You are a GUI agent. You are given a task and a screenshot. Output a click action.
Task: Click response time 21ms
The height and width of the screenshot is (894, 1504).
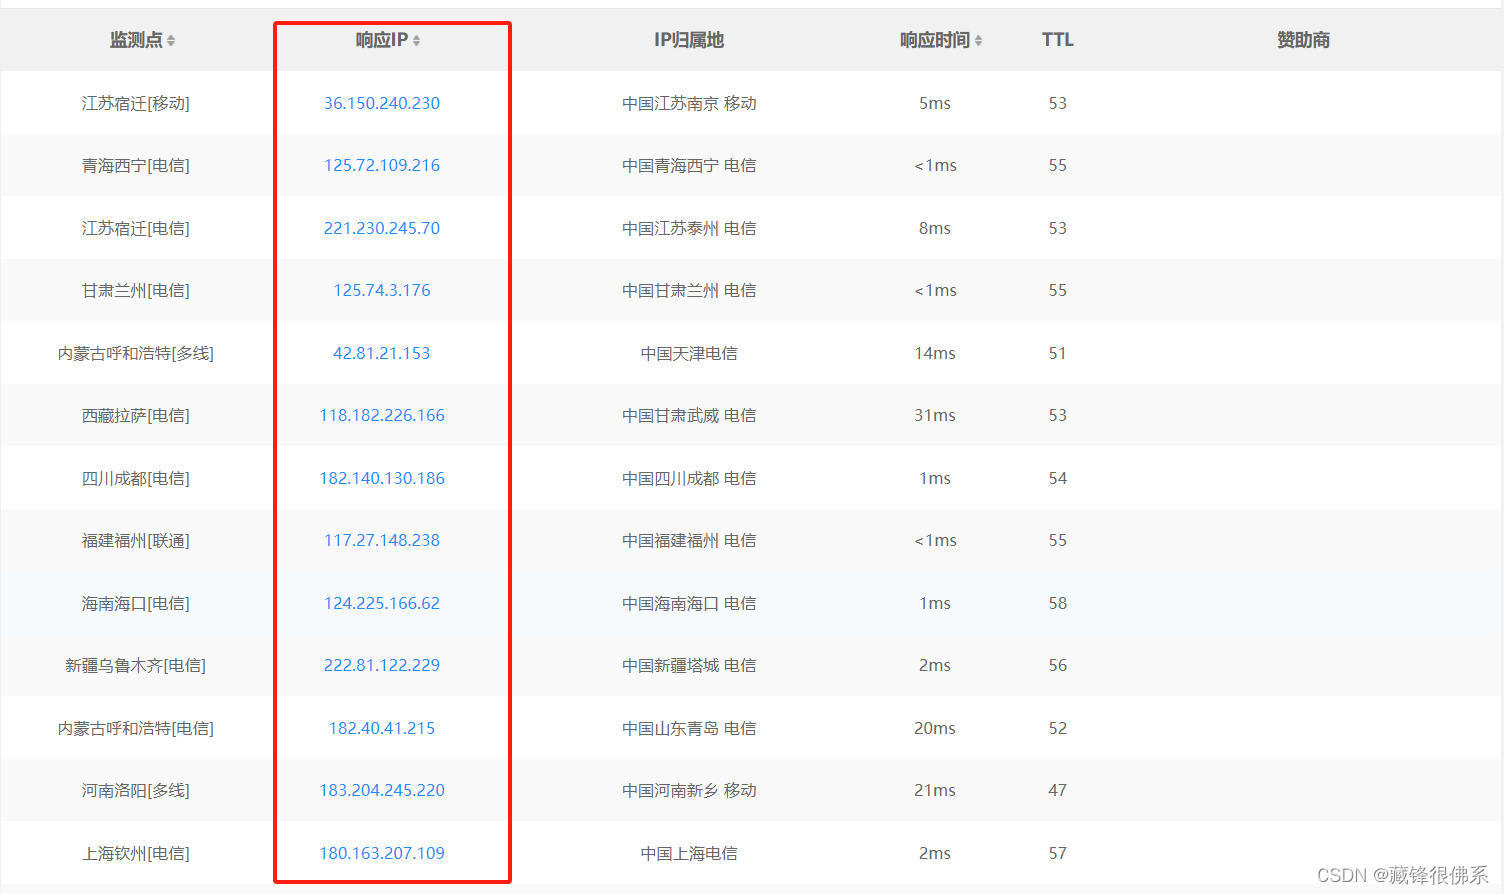tap(935, 790)
